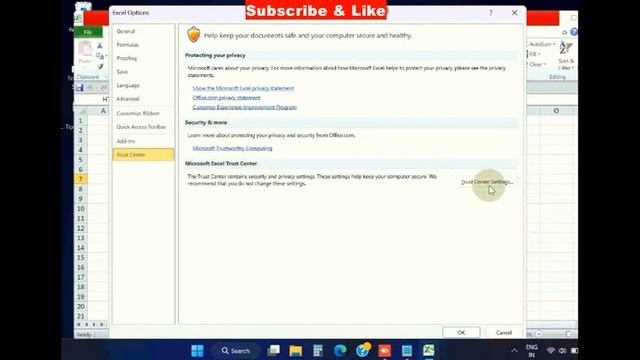Cancel the Excel Options dialog

504,333
